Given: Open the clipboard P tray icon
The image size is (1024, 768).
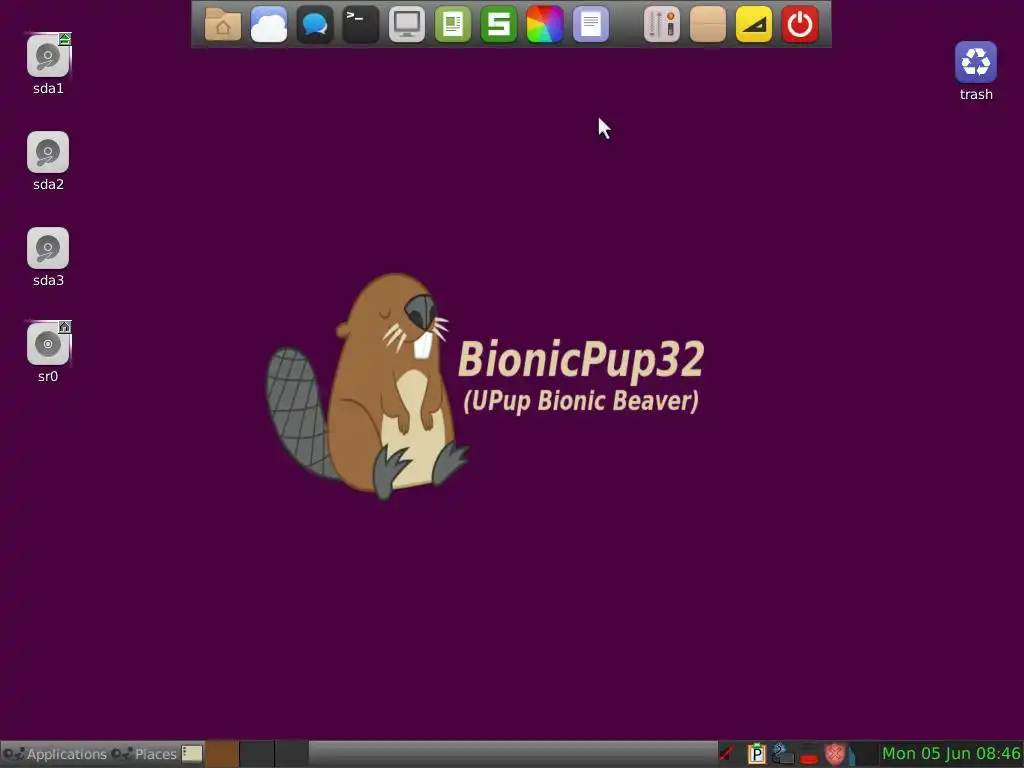Looking at the screenshot, I should (756, 754).
